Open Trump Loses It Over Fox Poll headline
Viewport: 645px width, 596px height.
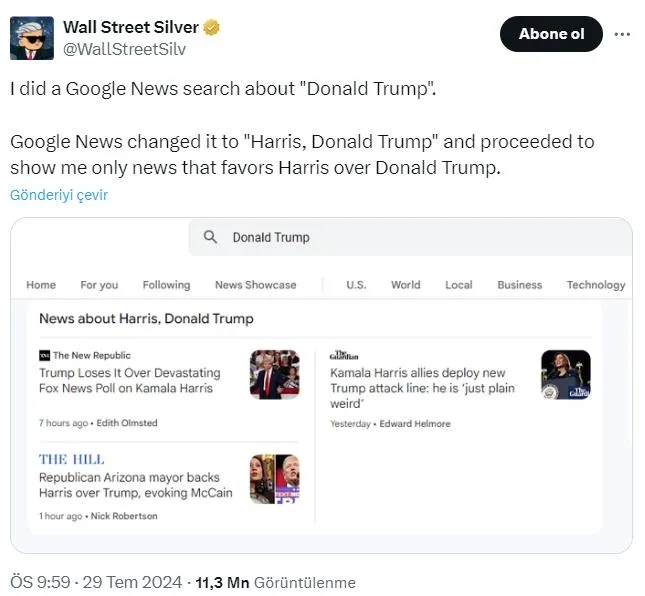(x=129, y=380)
